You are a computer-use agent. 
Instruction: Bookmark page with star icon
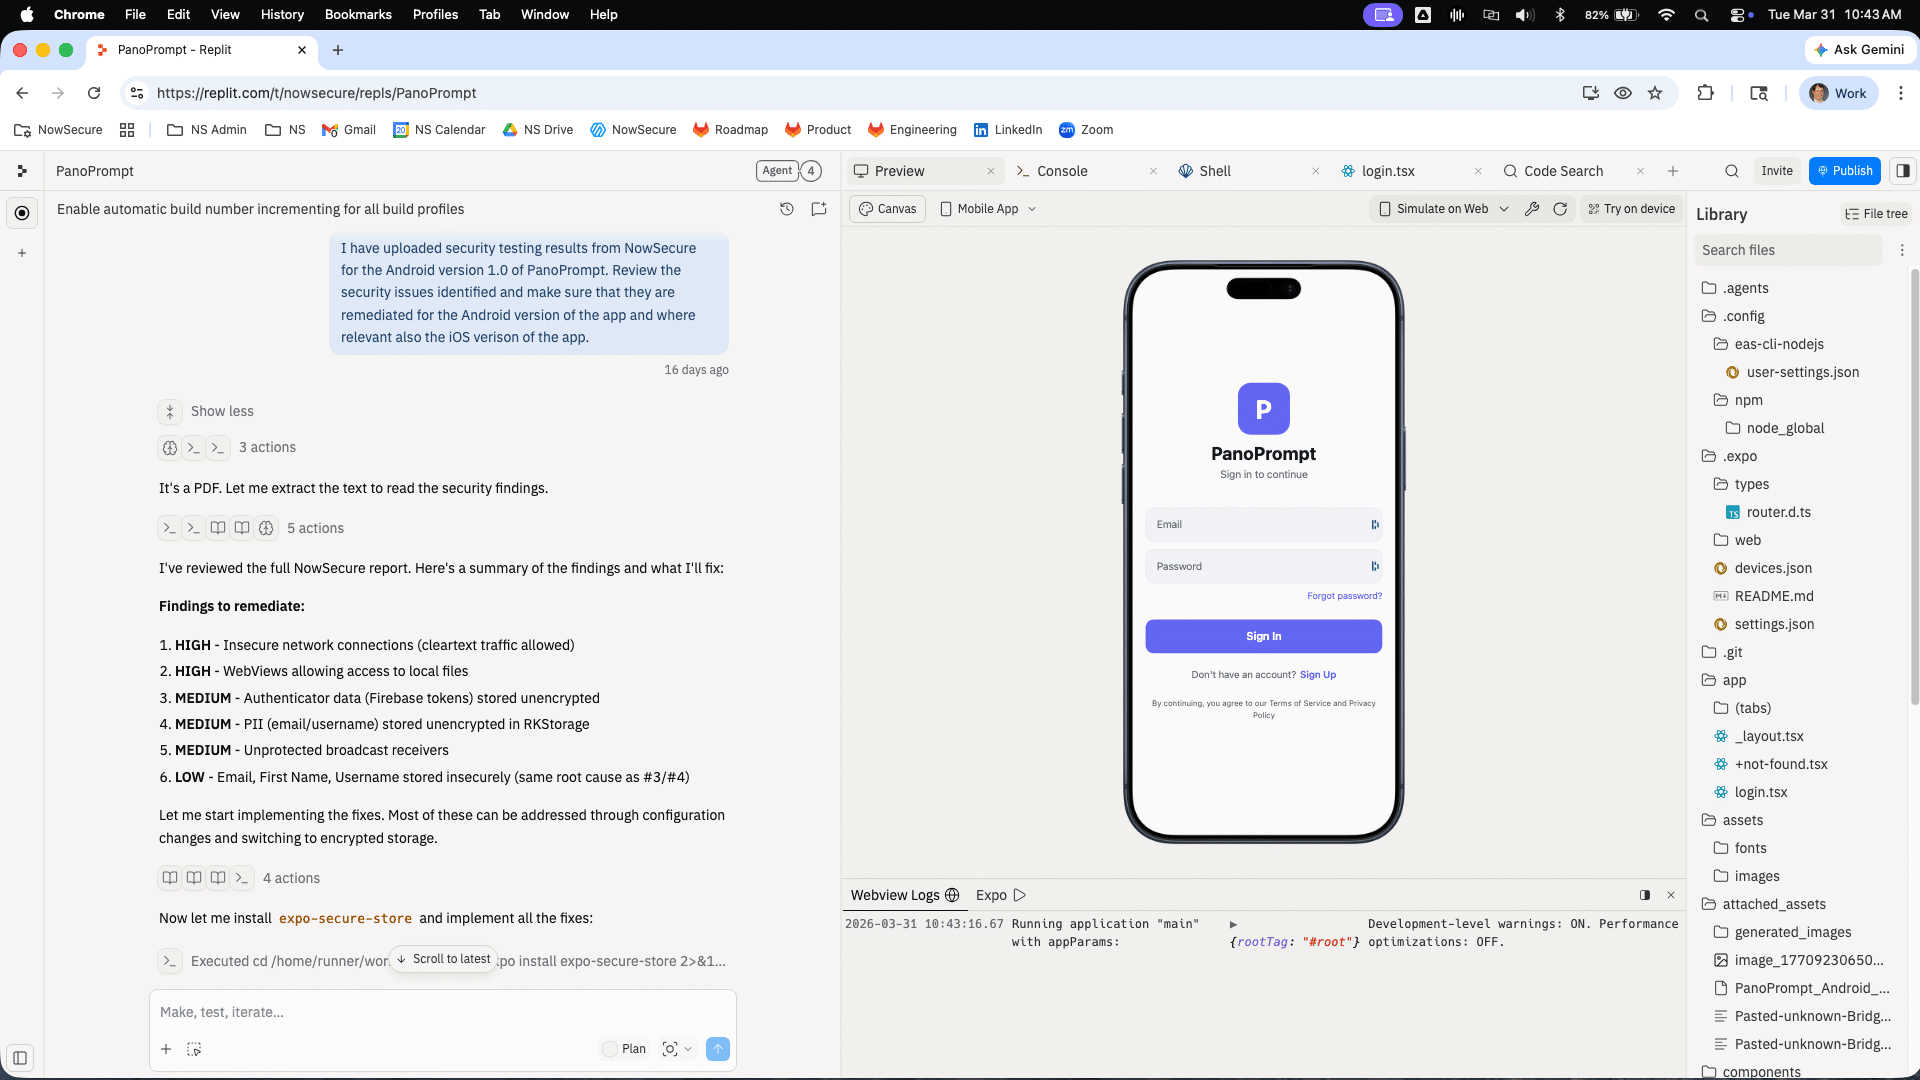tap(1655, 93)
